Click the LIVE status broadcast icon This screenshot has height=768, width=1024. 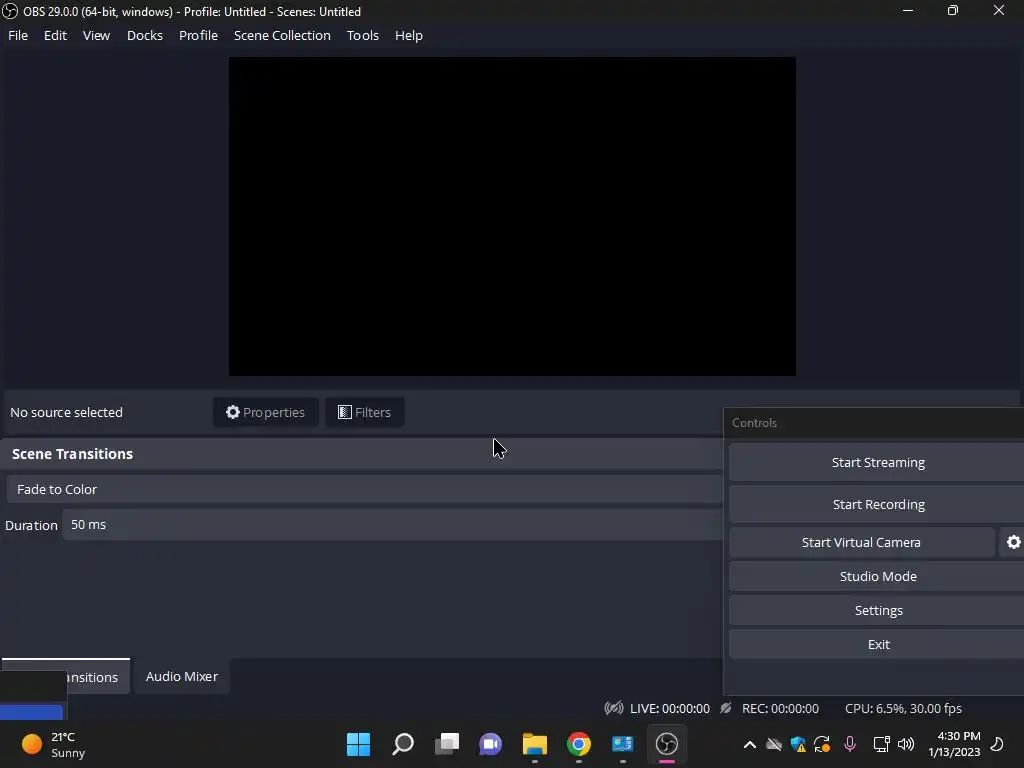tap(614, 708)
